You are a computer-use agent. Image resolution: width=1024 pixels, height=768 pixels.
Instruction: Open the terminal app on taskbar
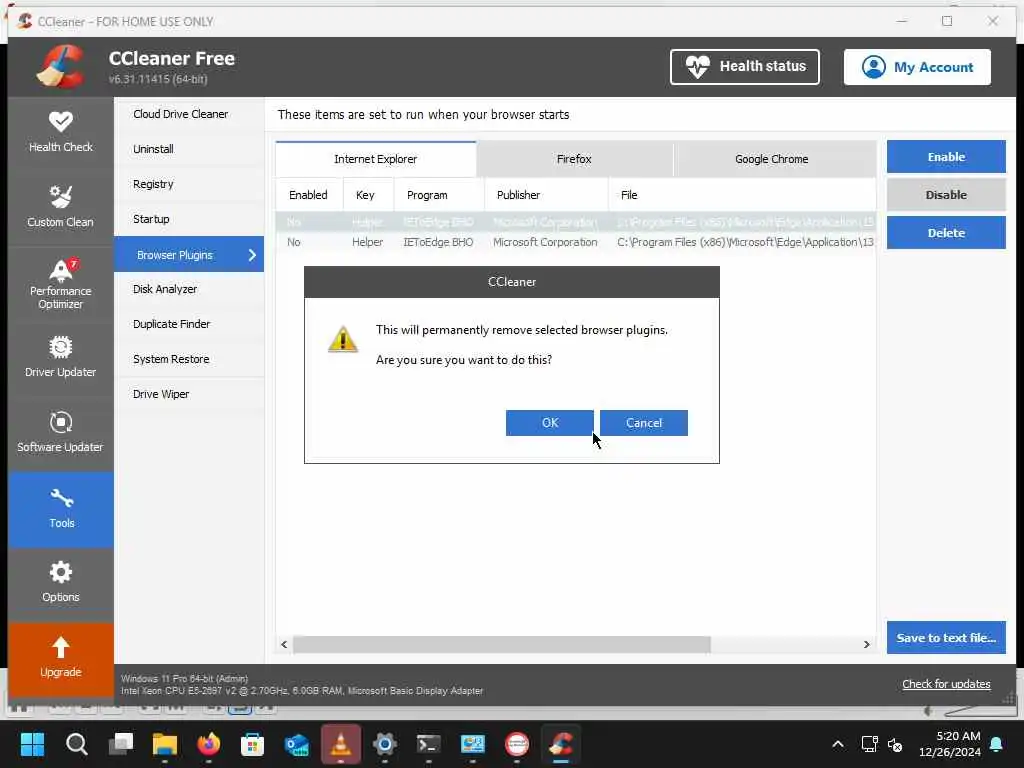[428, 744]
